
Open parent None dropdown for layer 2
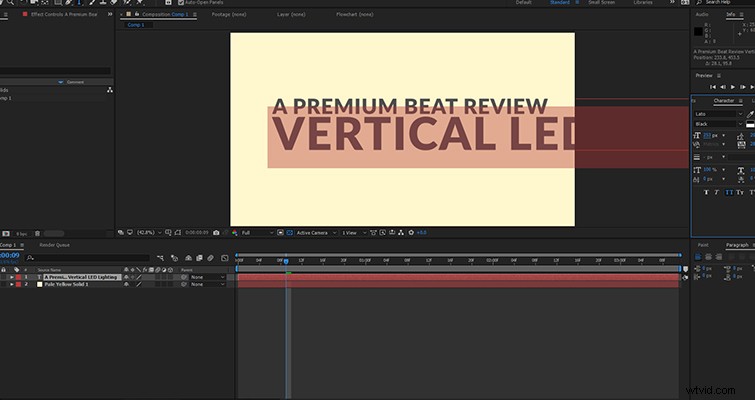tap(208, 284)
